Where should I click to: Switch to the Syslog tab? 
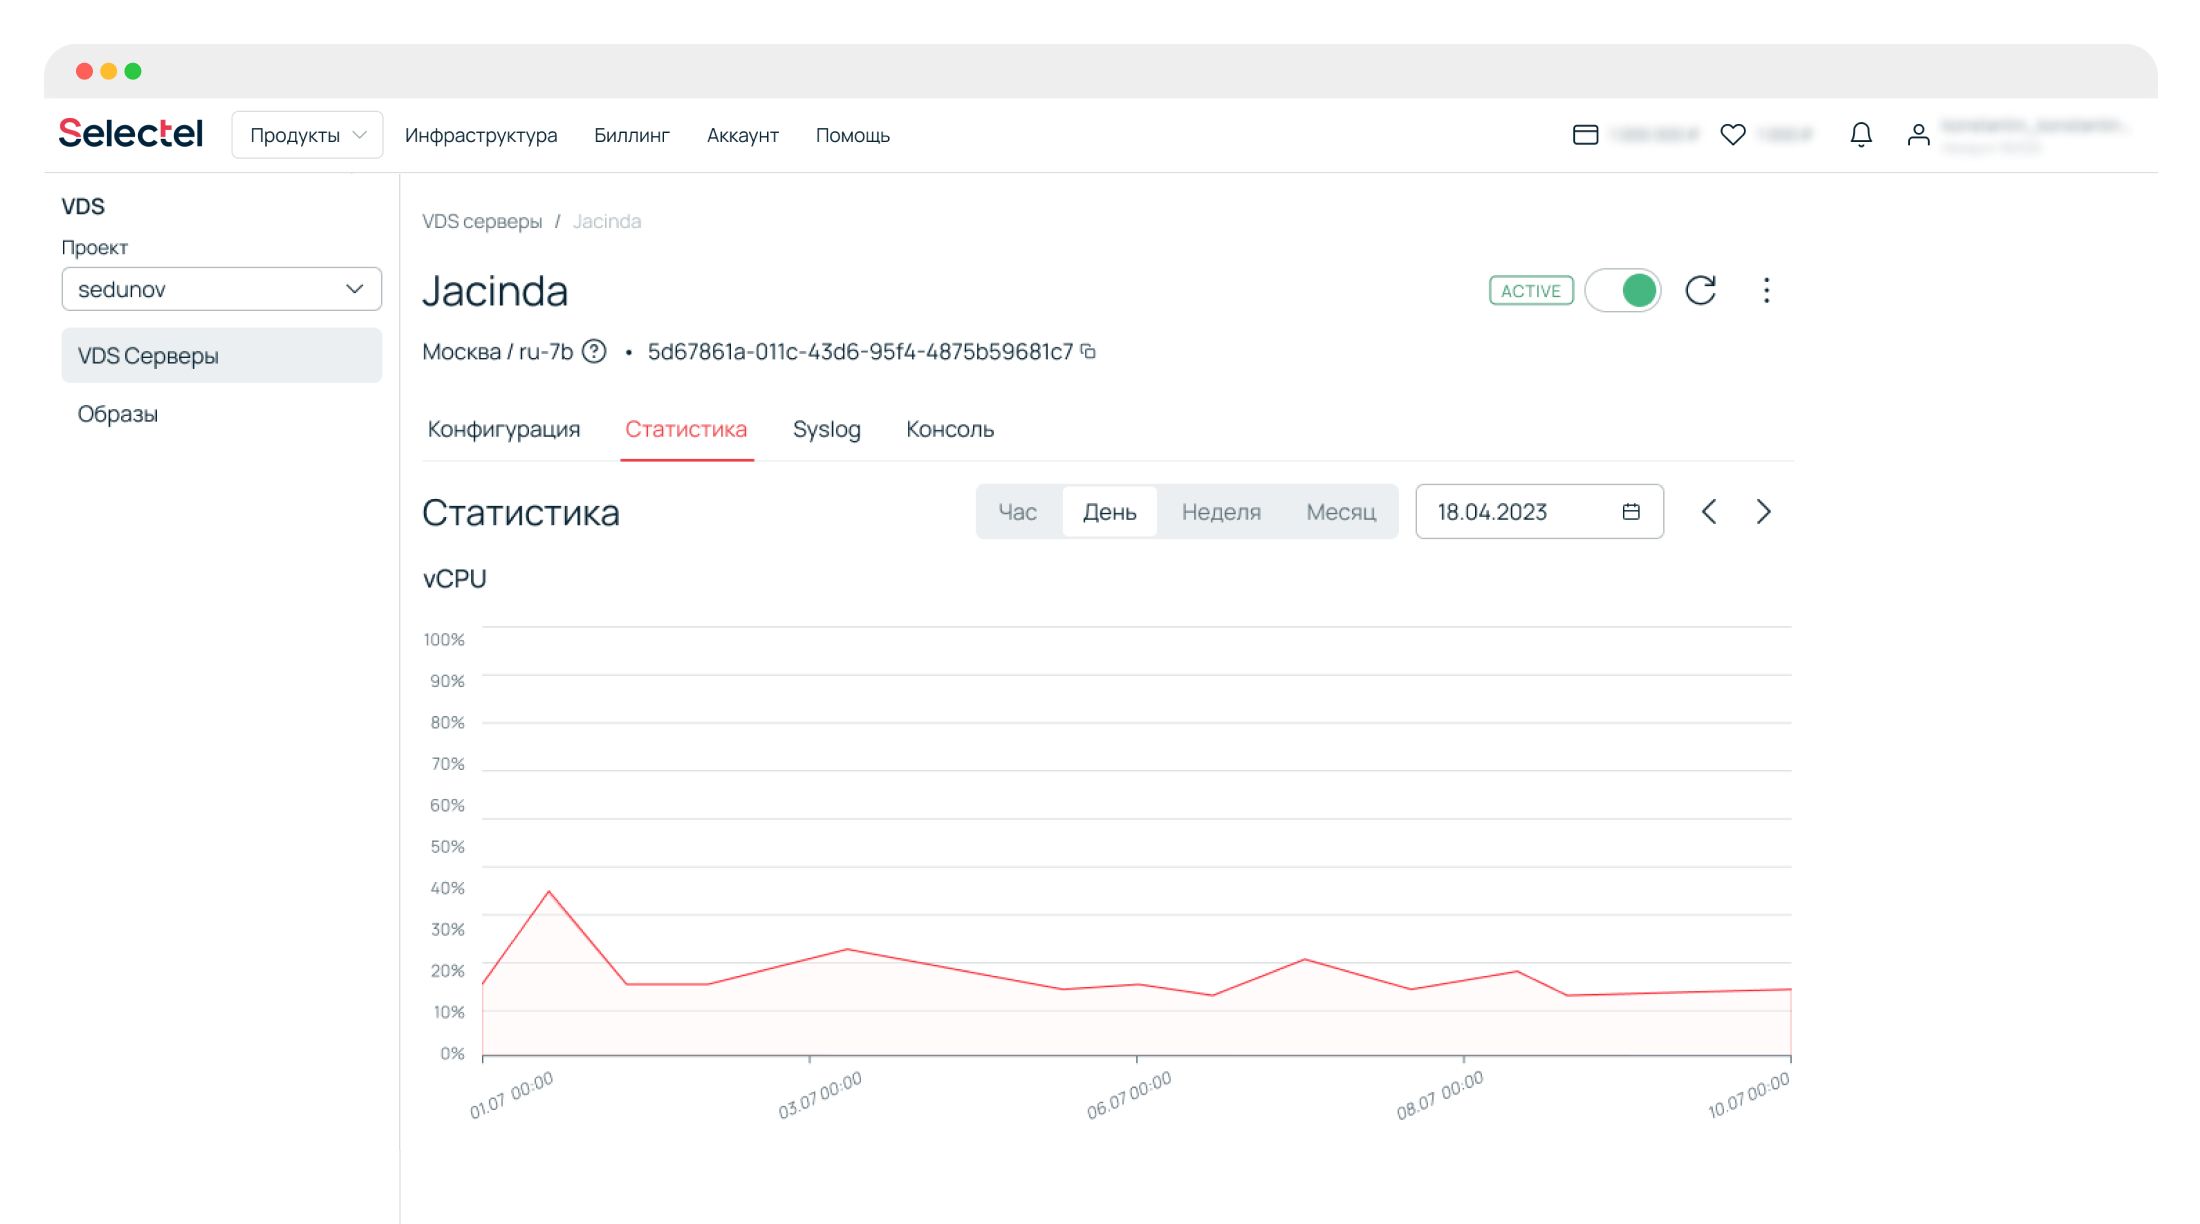coord(826,430)
